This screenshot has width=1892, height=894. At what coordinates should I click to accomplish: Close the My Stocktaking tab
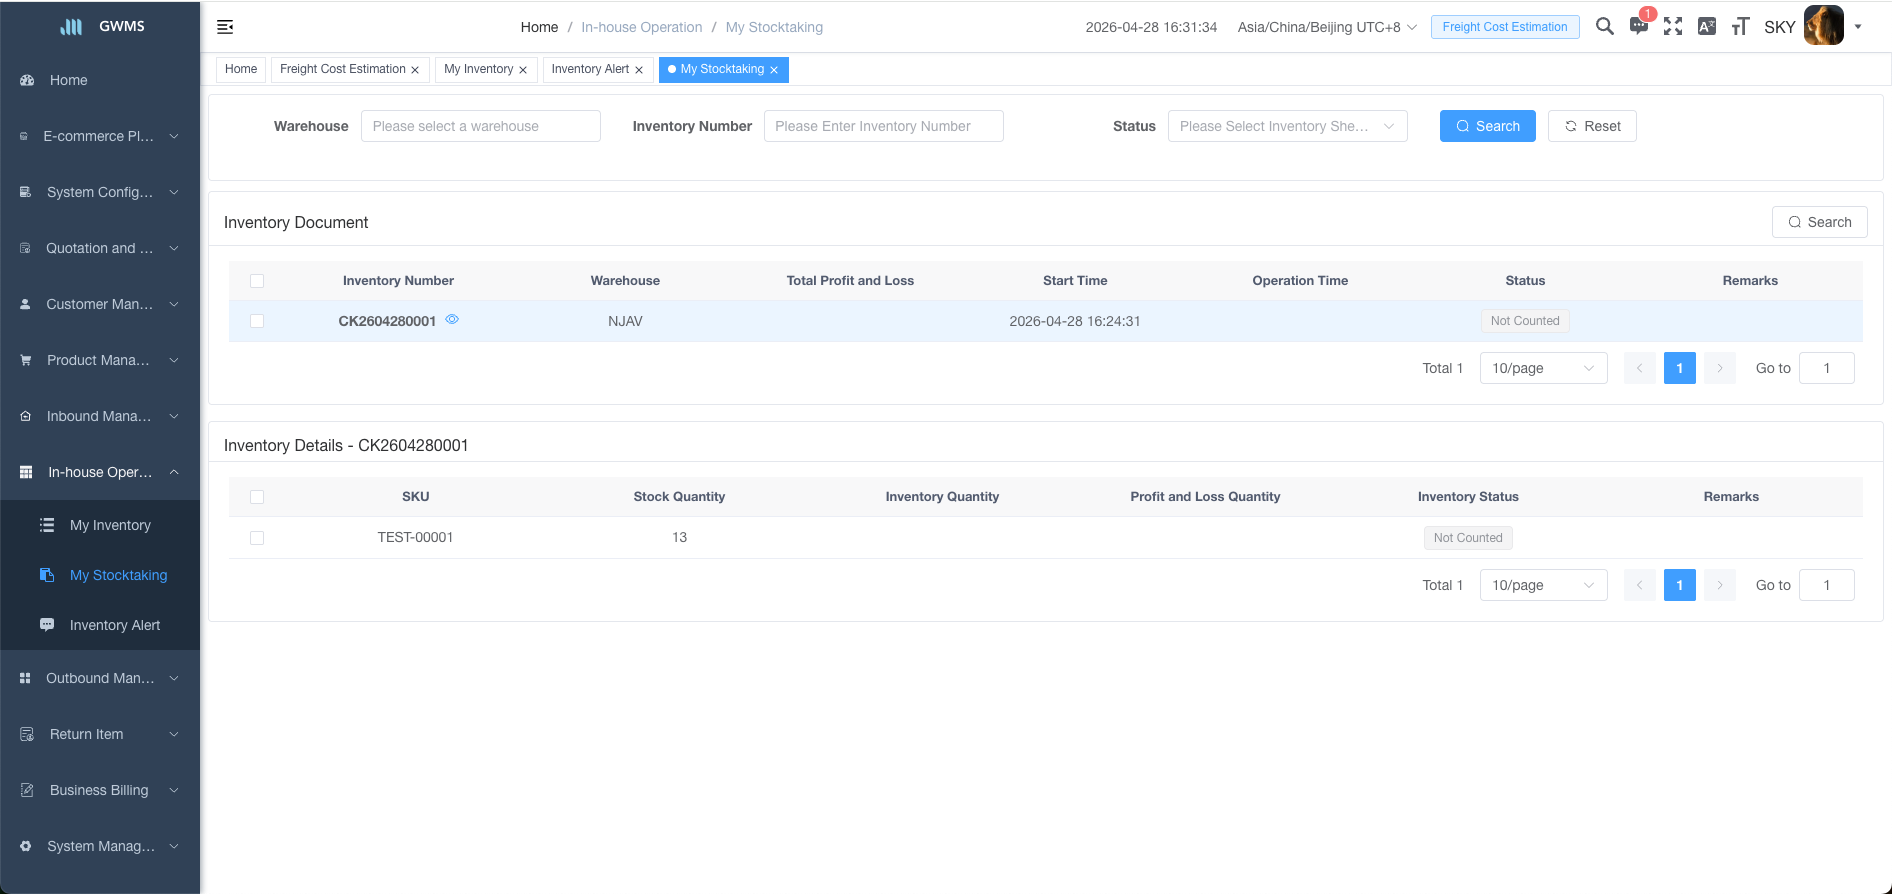774,70
